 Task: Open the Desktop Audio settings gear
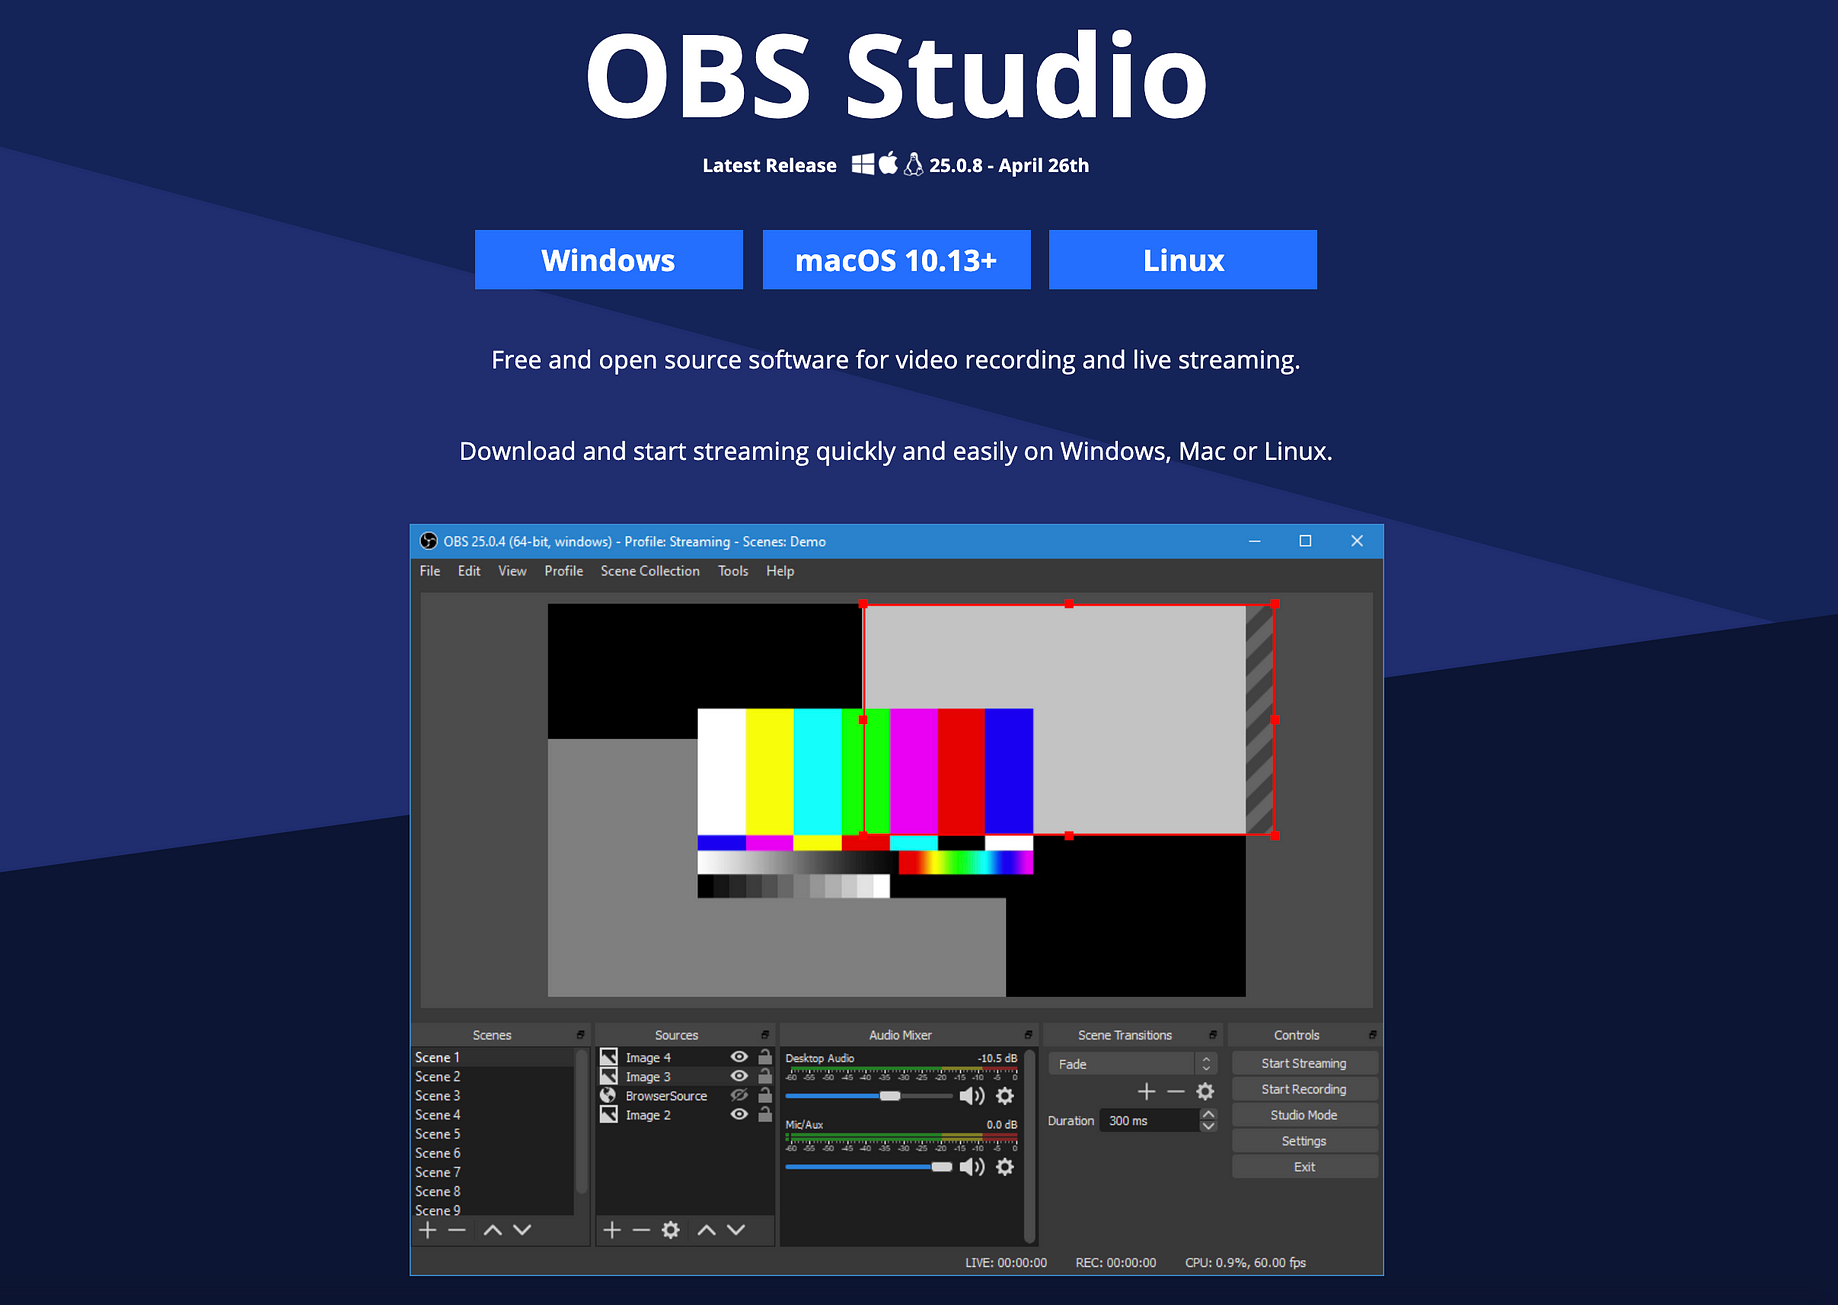coord(1005,1096)
